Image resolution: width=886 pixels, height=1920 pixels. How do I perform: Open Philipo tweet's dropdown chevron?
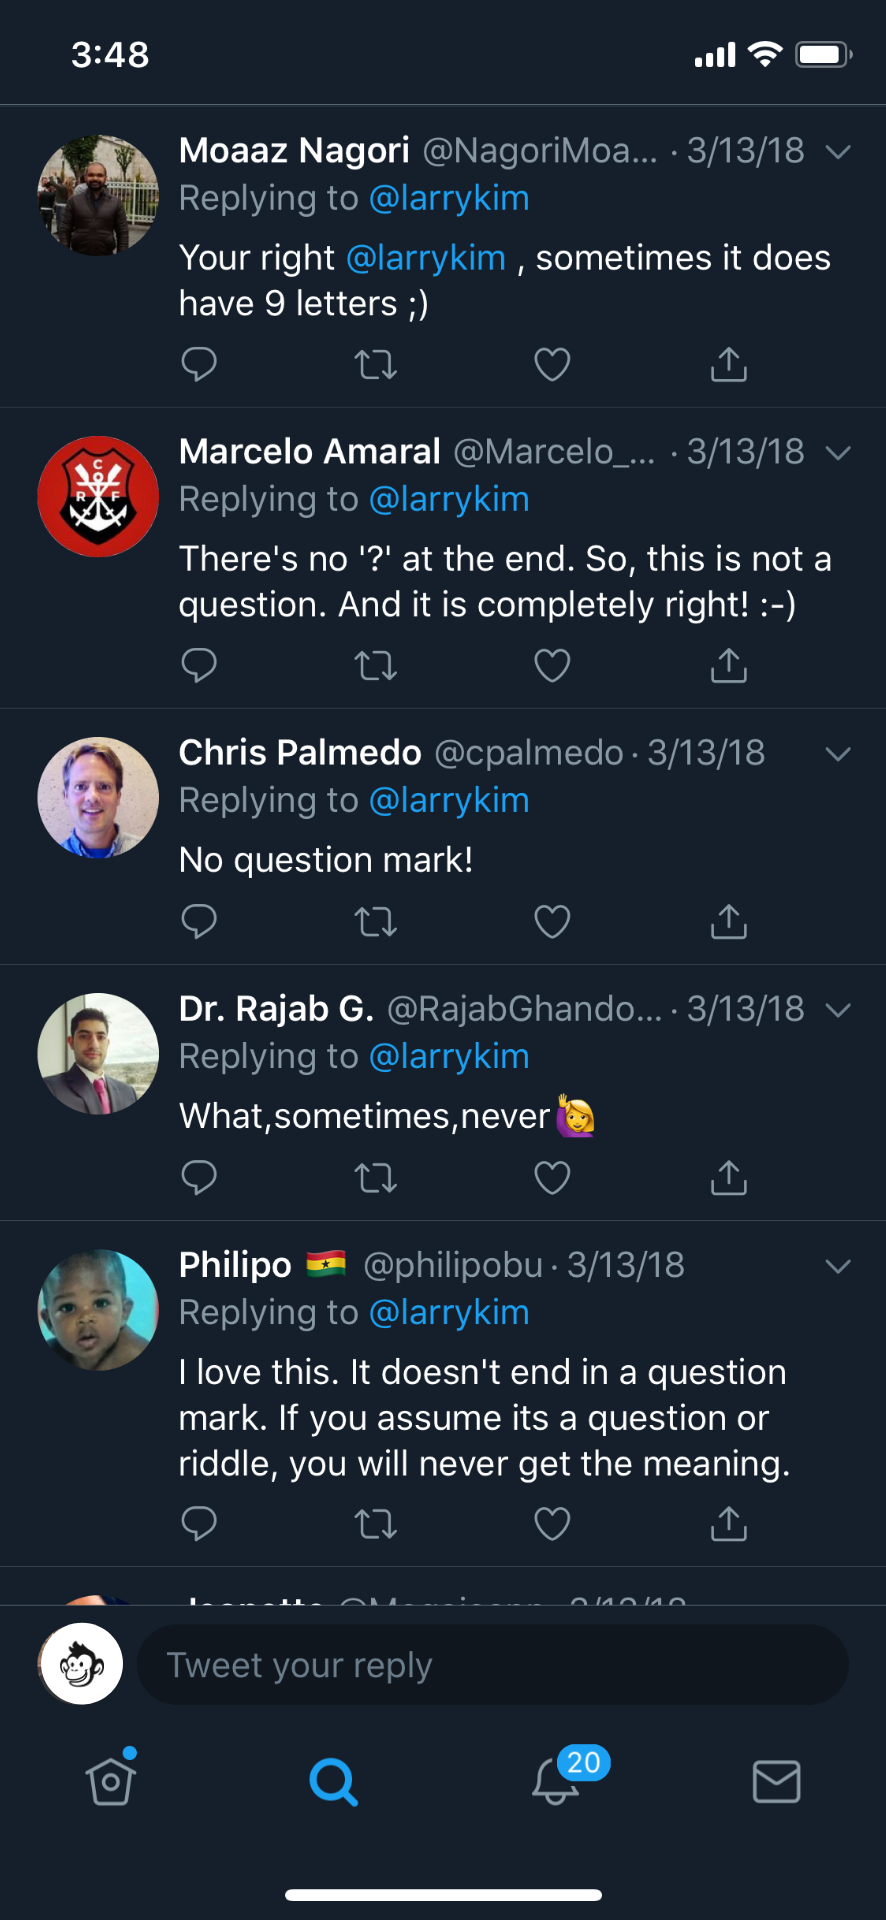(838, 1266)
